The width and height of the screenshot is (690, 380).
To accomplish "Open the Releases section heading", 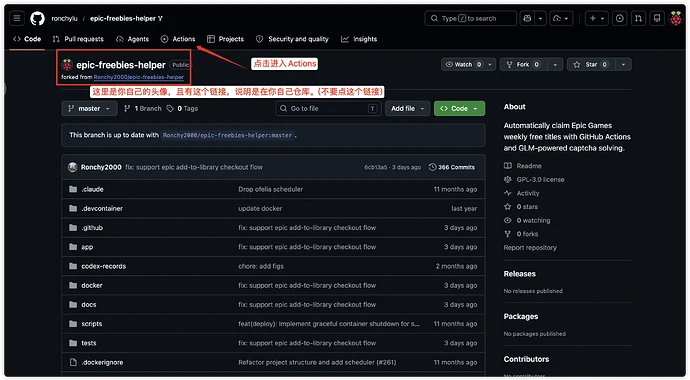I will (x=520, y=274).
